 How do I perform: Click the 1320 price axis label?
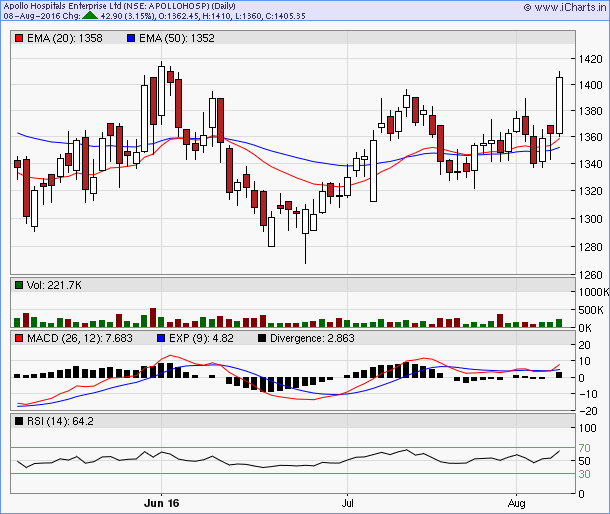point(591,191)
